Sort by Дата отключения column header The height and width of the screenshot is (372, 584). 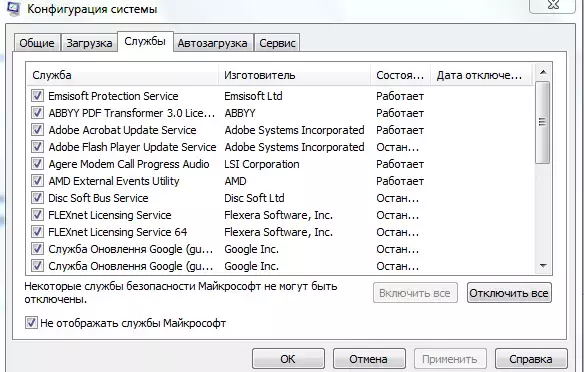pyautogui.click(x=481, y=75)
